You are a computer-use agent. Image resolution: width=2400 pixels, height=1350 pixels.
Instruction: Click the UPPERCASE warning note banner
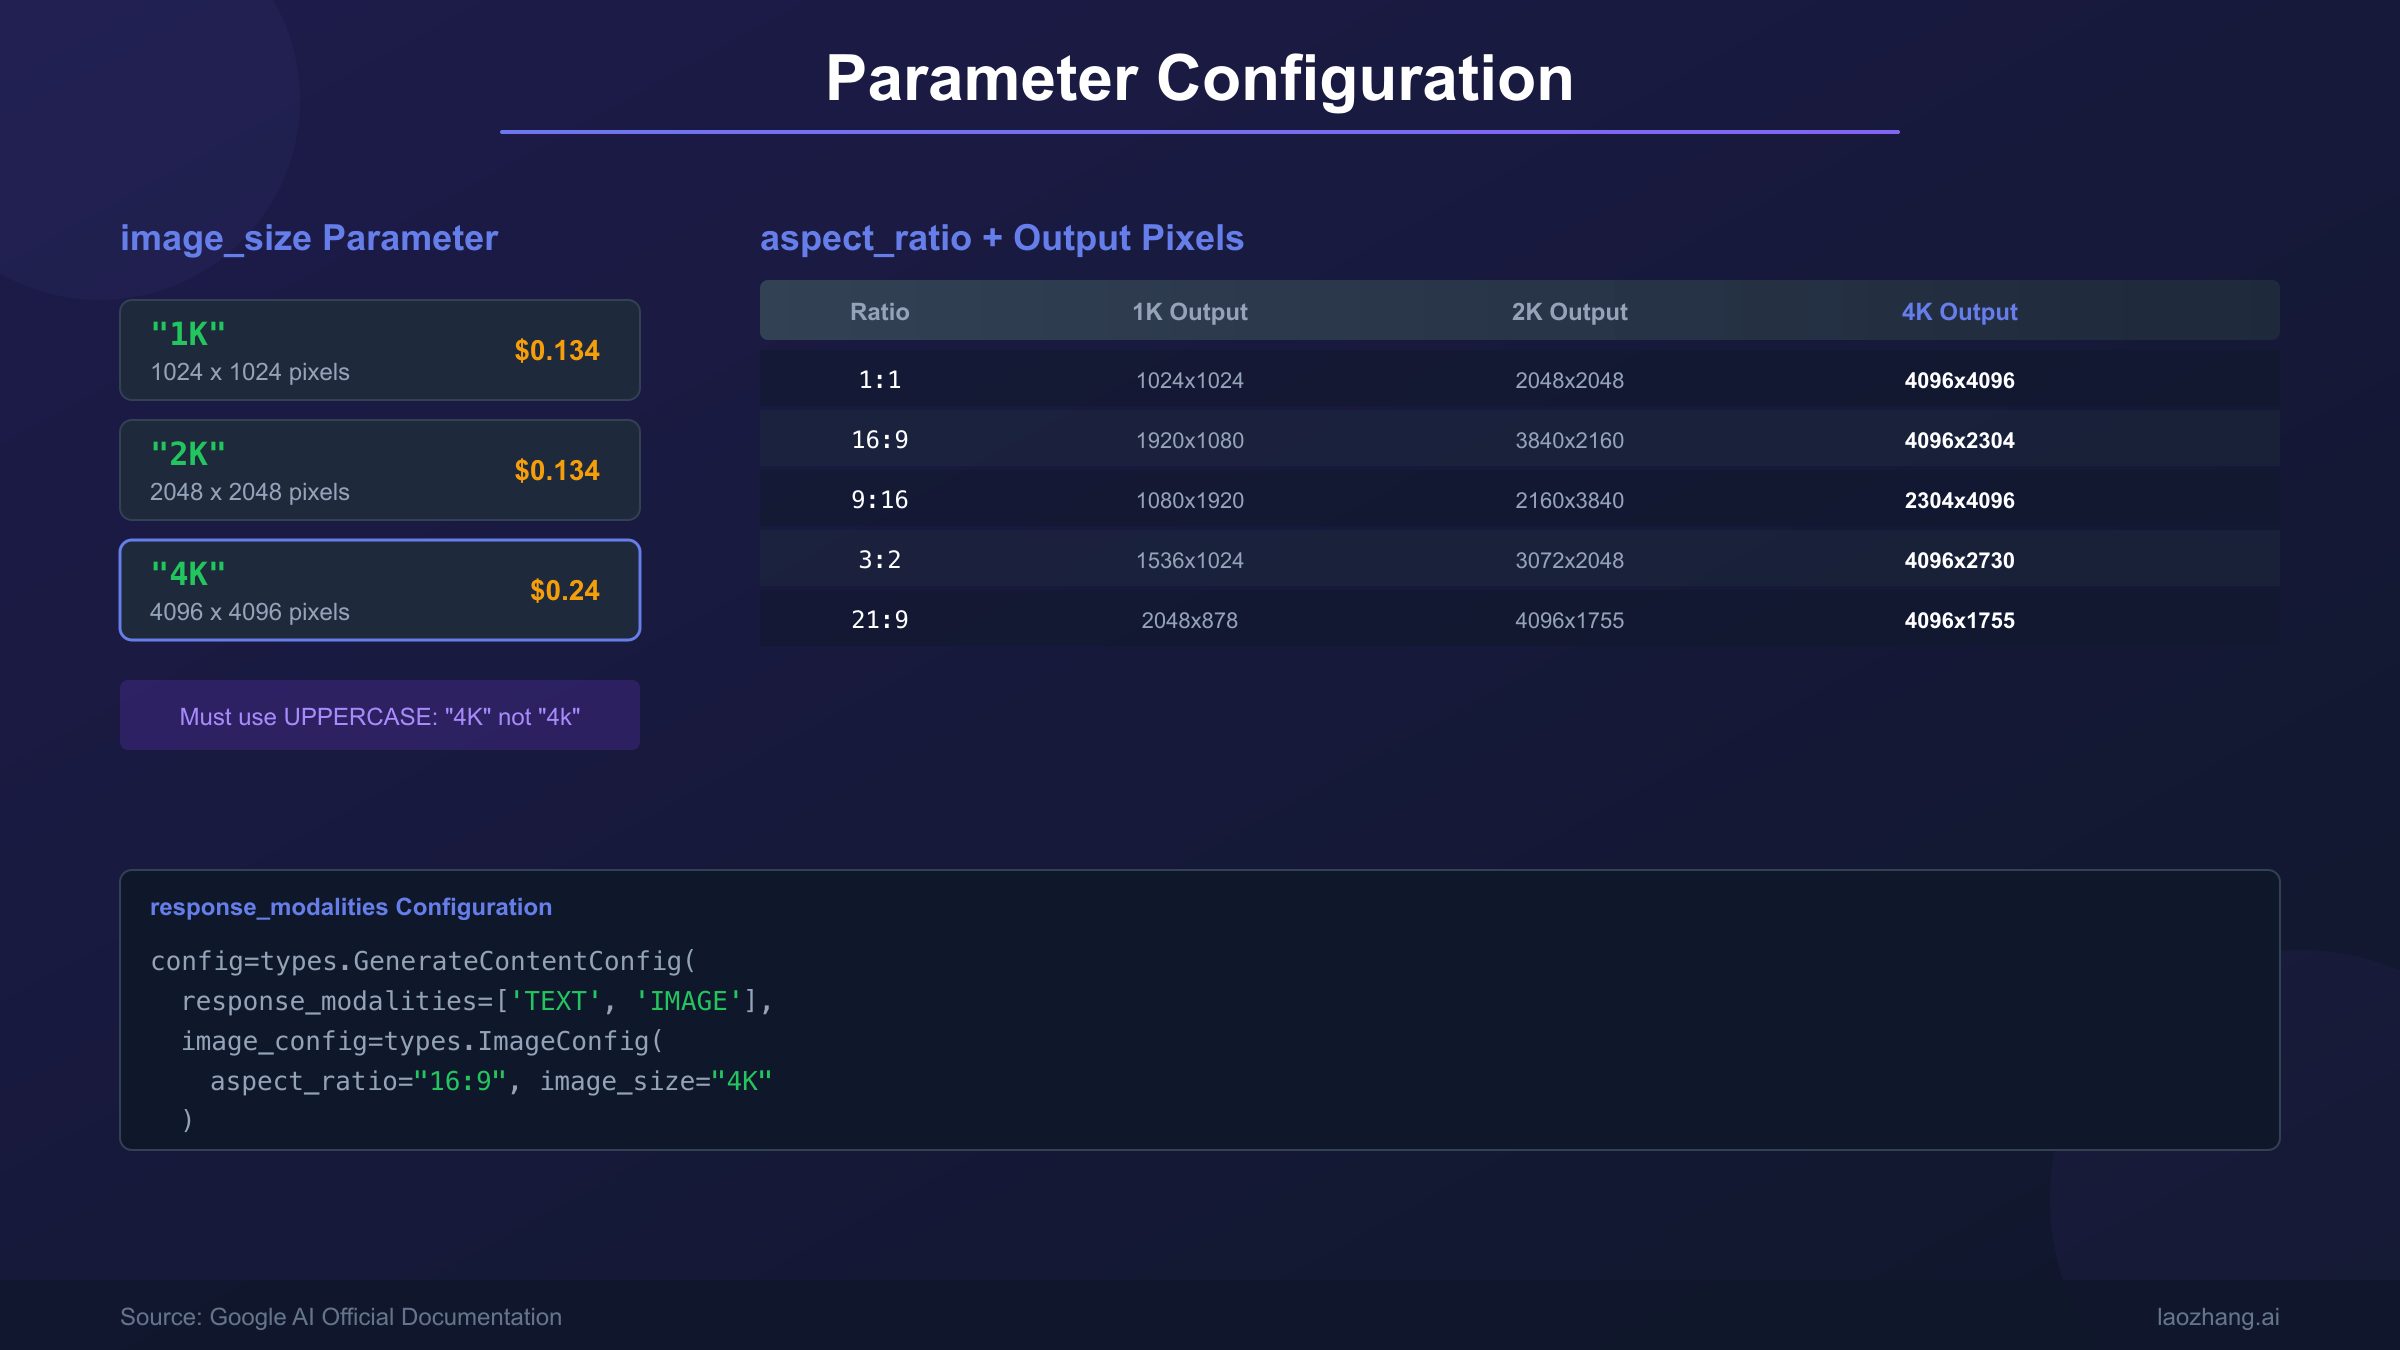point(379,716)
